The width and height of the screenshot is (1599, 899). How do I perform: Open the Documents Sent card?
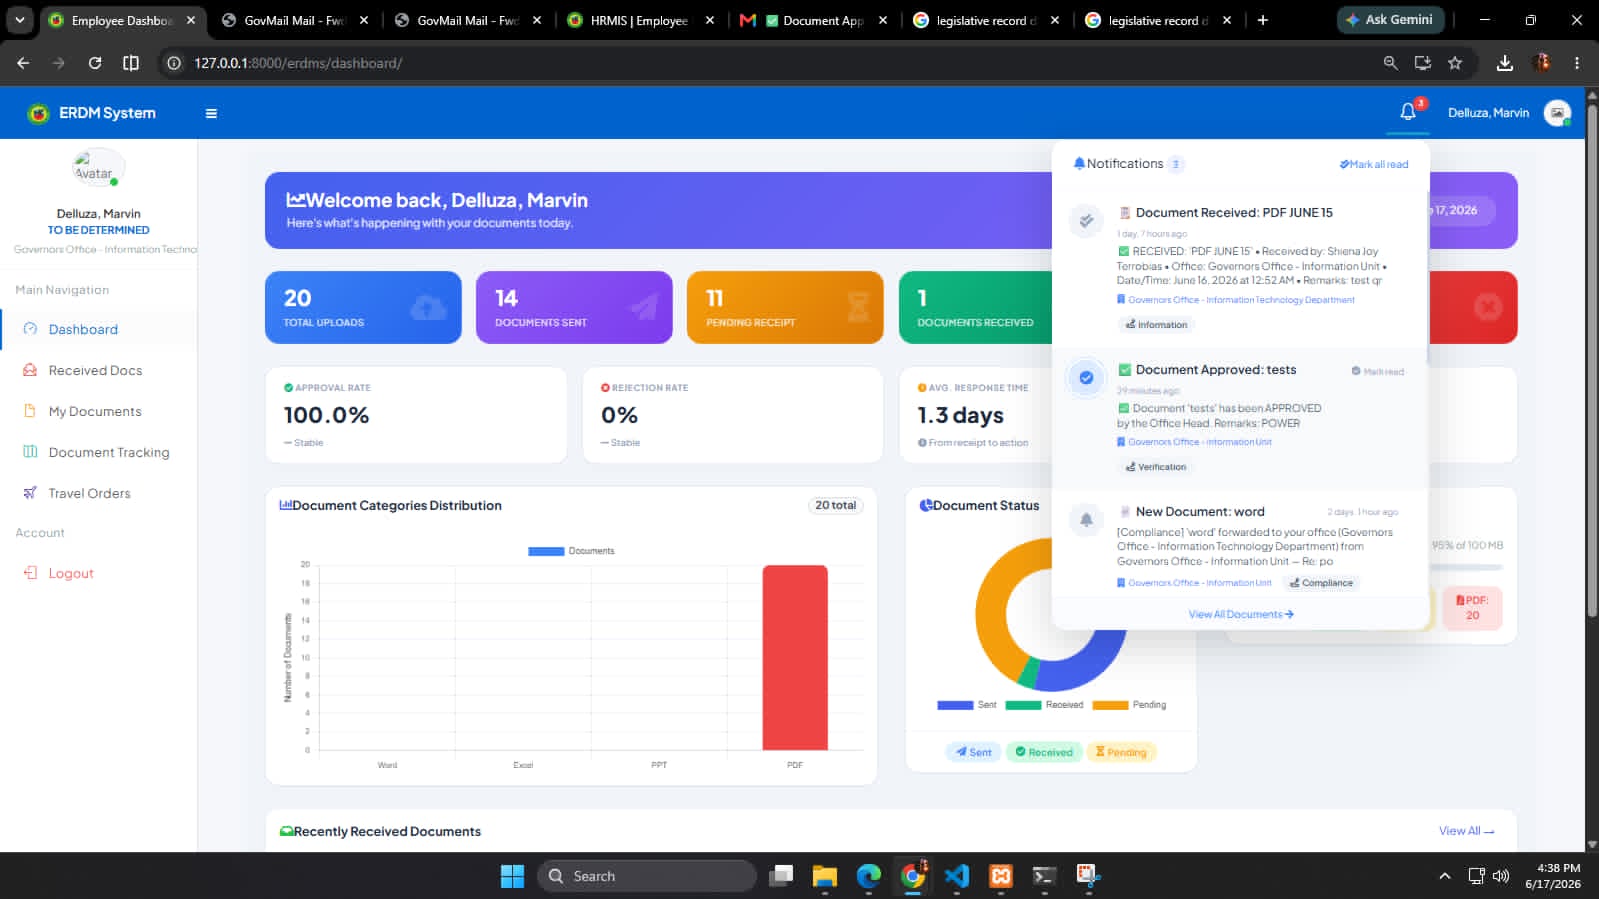click(574, 307)
